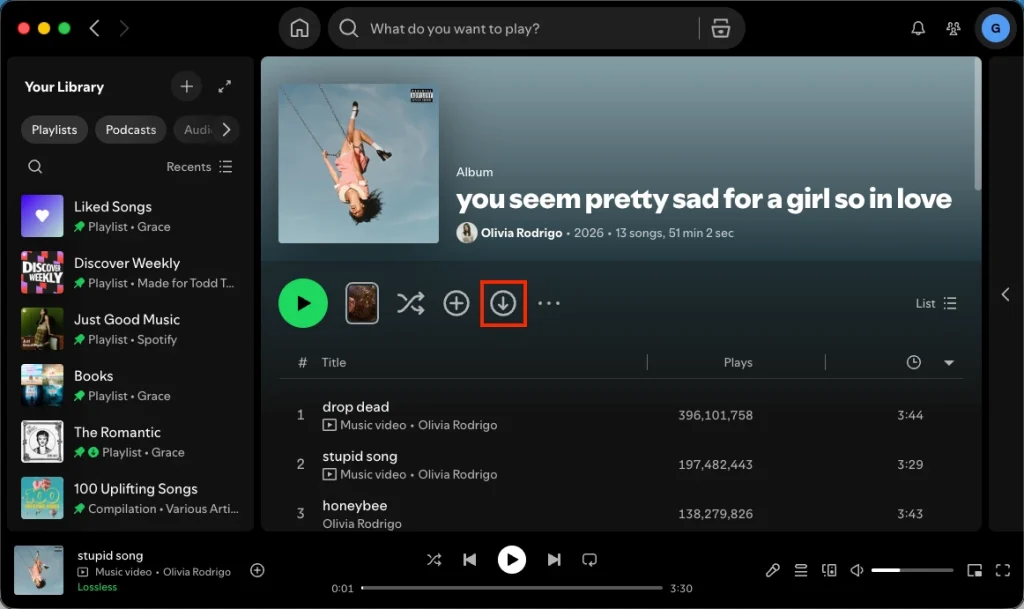The width and height of the screenshot is (1024, 609).
Task: Navigate back with the left arrow
Action: coord(95,28)
